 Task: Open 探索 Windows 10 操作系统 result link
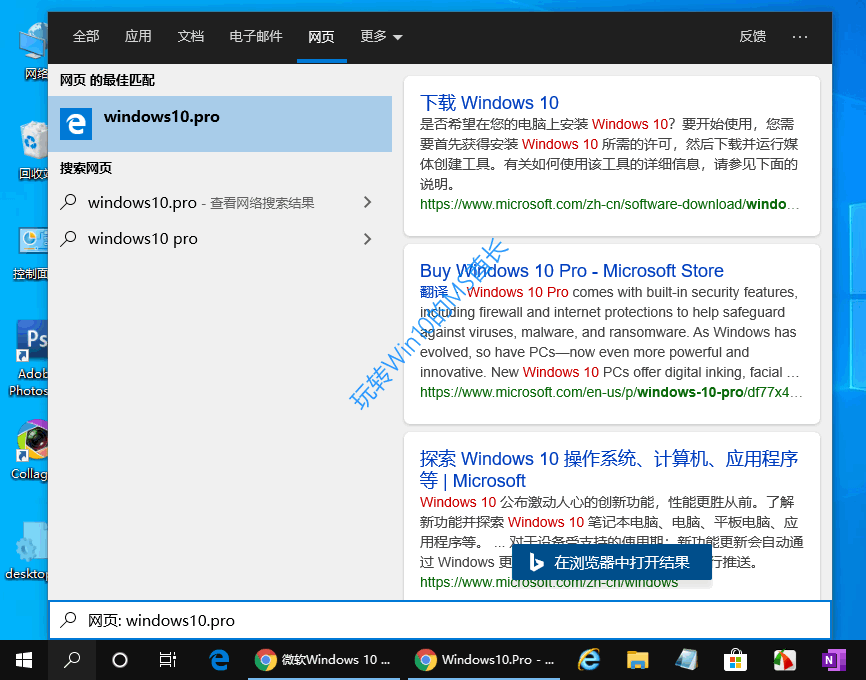point(609,470)
